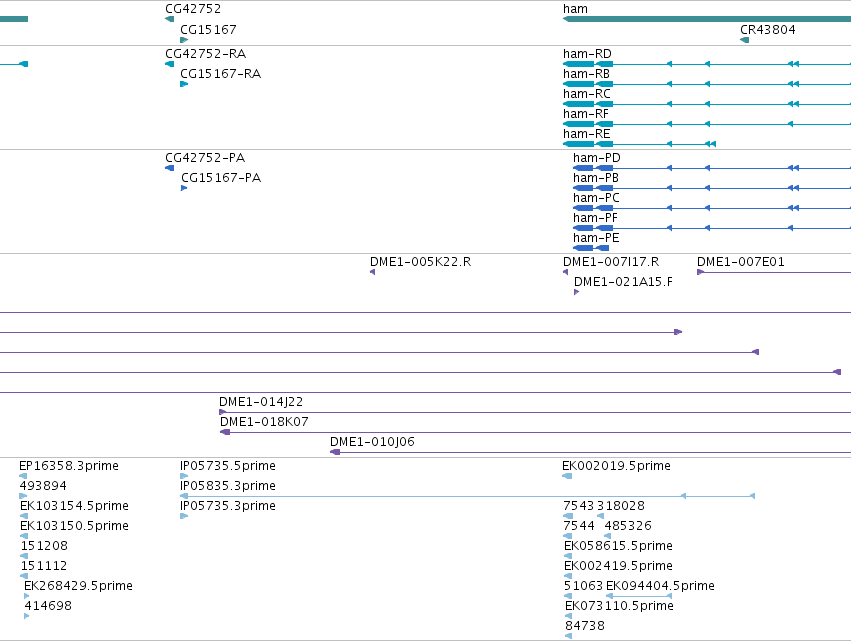Click the CG15167-PA label text
This screenshot has width=851, height=641.
pos(221,177)
